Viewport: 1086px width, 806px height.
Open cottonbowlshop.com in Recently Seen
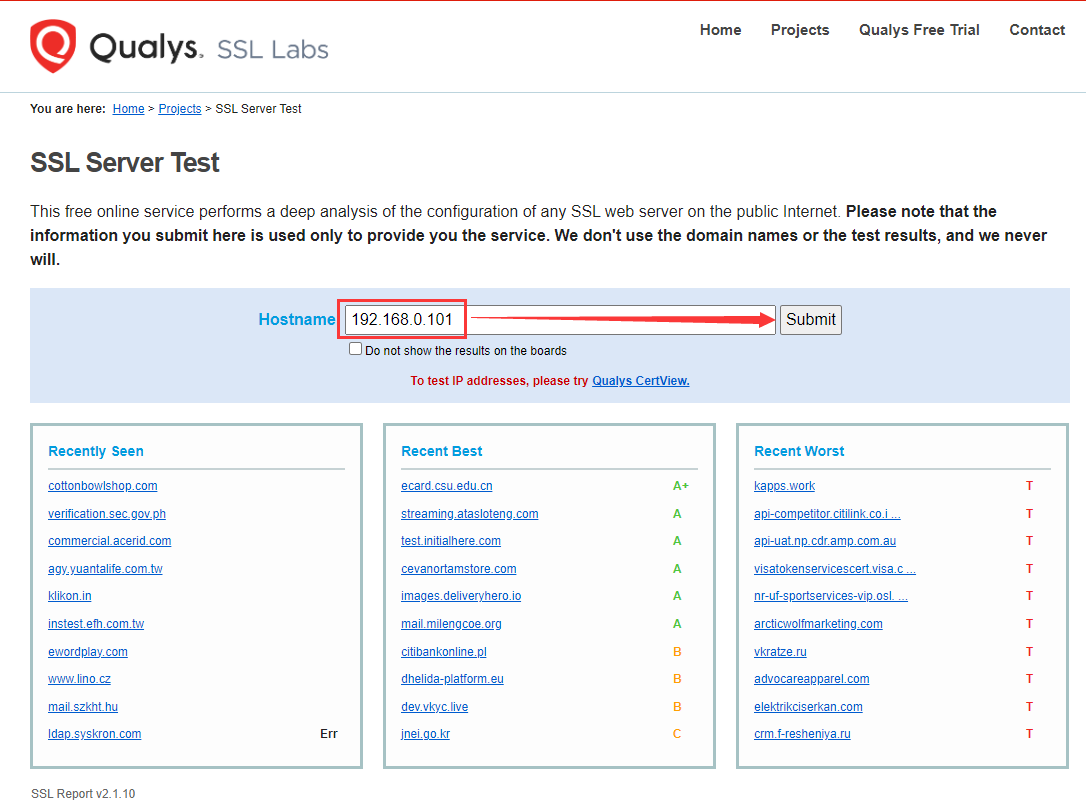(x=103, y=486)
